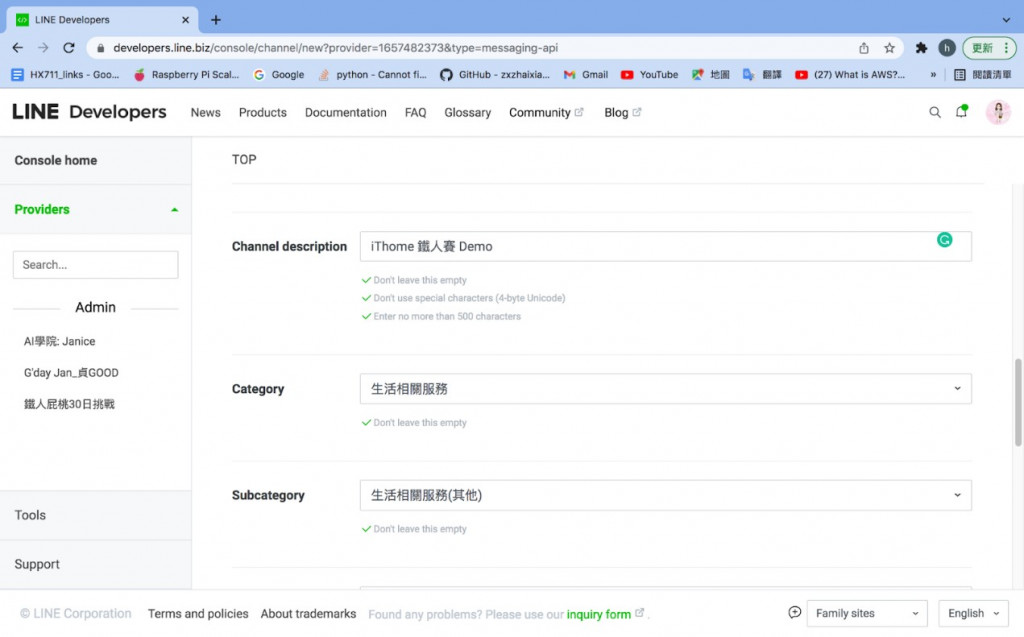1024x637 pixels.
Task: Click the 'Enter no more than 500 characters' hint
Action: tap(447, 316)
